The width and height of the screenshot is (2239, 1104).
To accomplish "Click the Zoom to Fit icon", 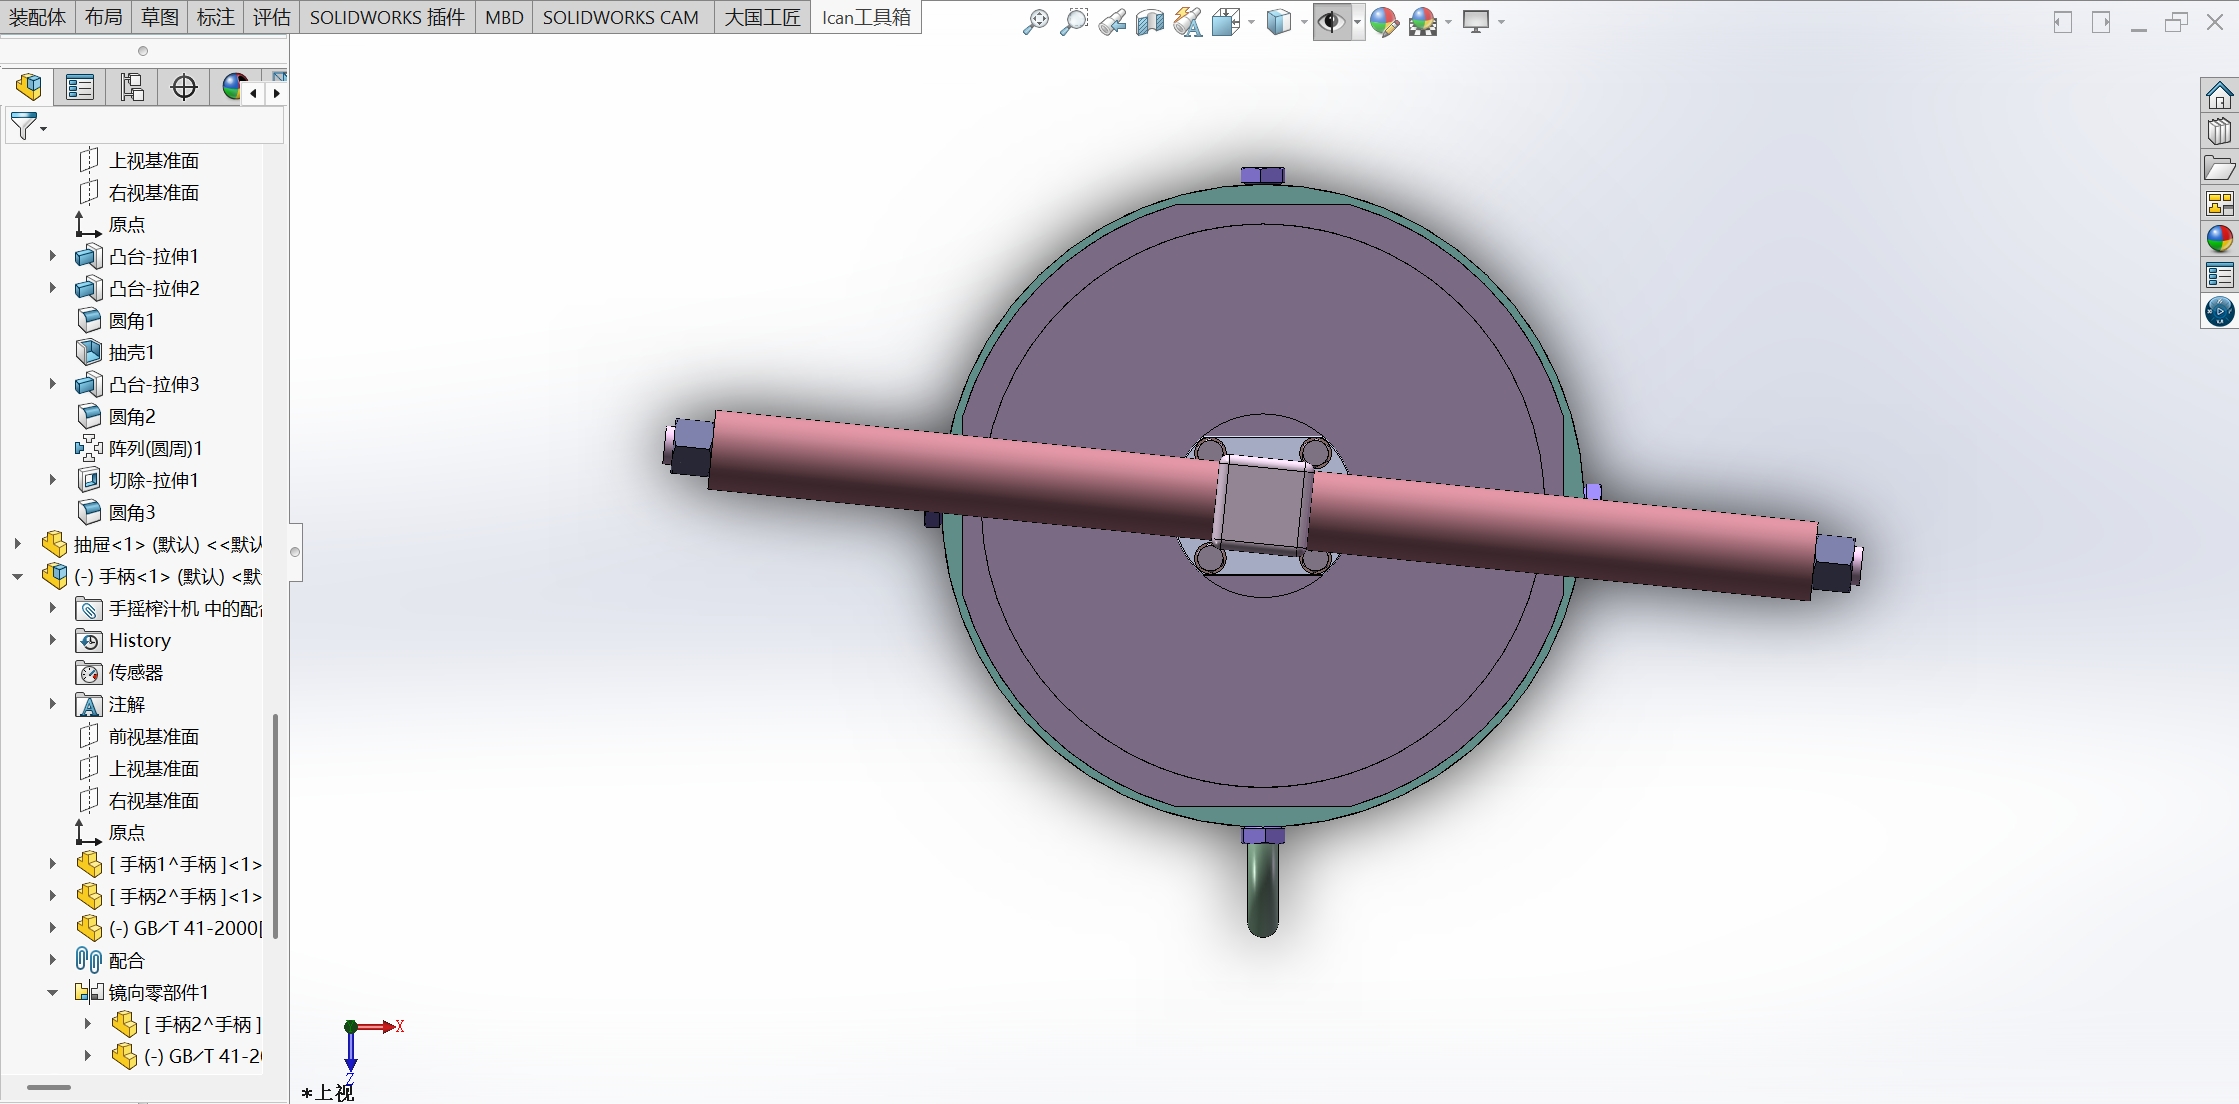I will 1035,22.
